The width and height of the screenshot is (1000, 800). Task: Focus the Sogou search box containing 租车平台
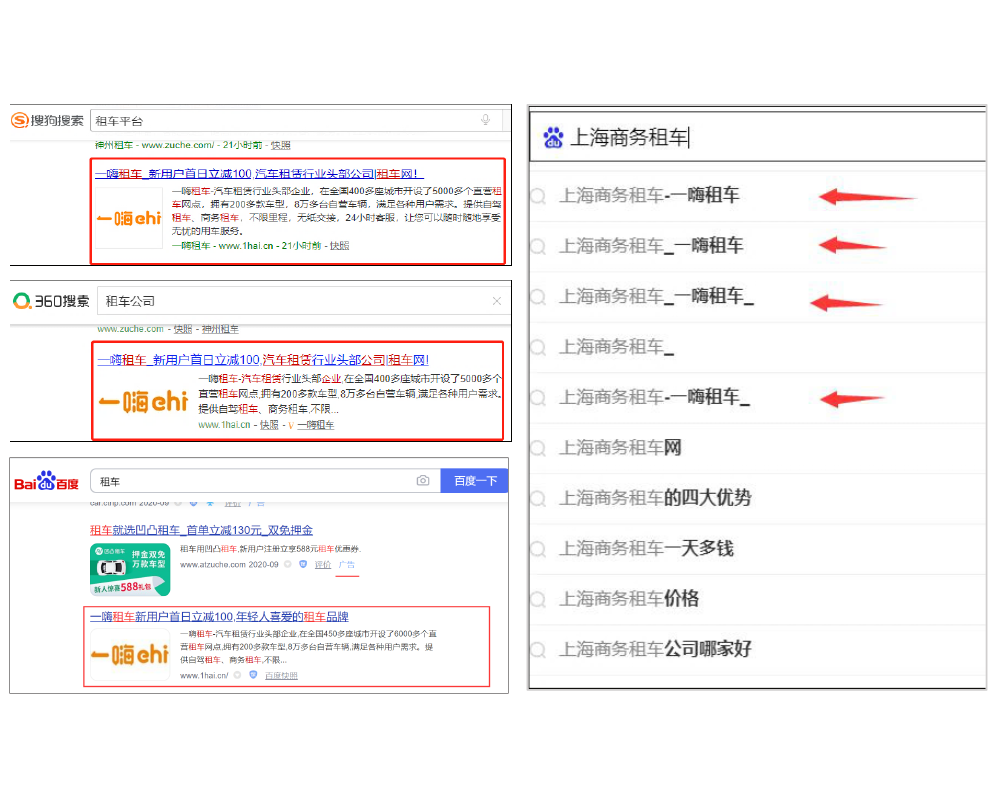point(297,121)
